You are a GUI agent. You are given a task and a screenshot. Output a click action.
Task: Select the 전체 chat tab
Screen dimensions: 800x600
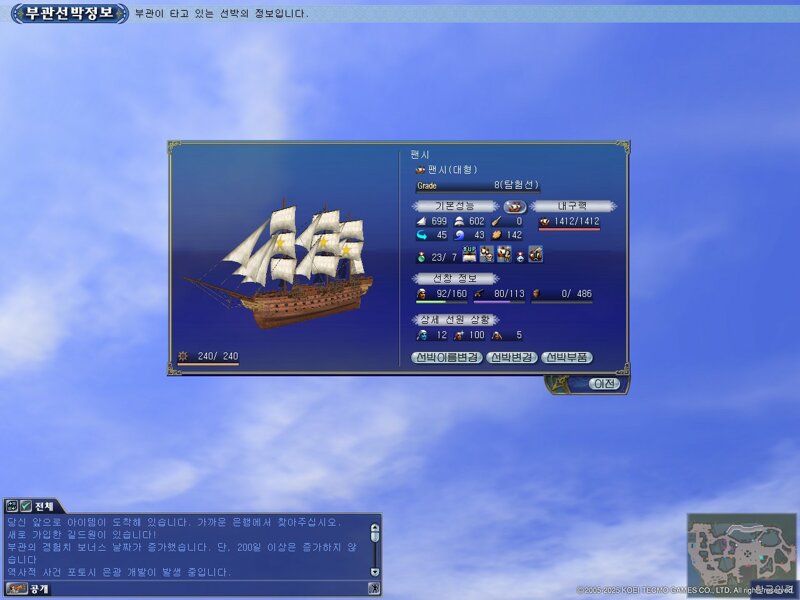44,506
